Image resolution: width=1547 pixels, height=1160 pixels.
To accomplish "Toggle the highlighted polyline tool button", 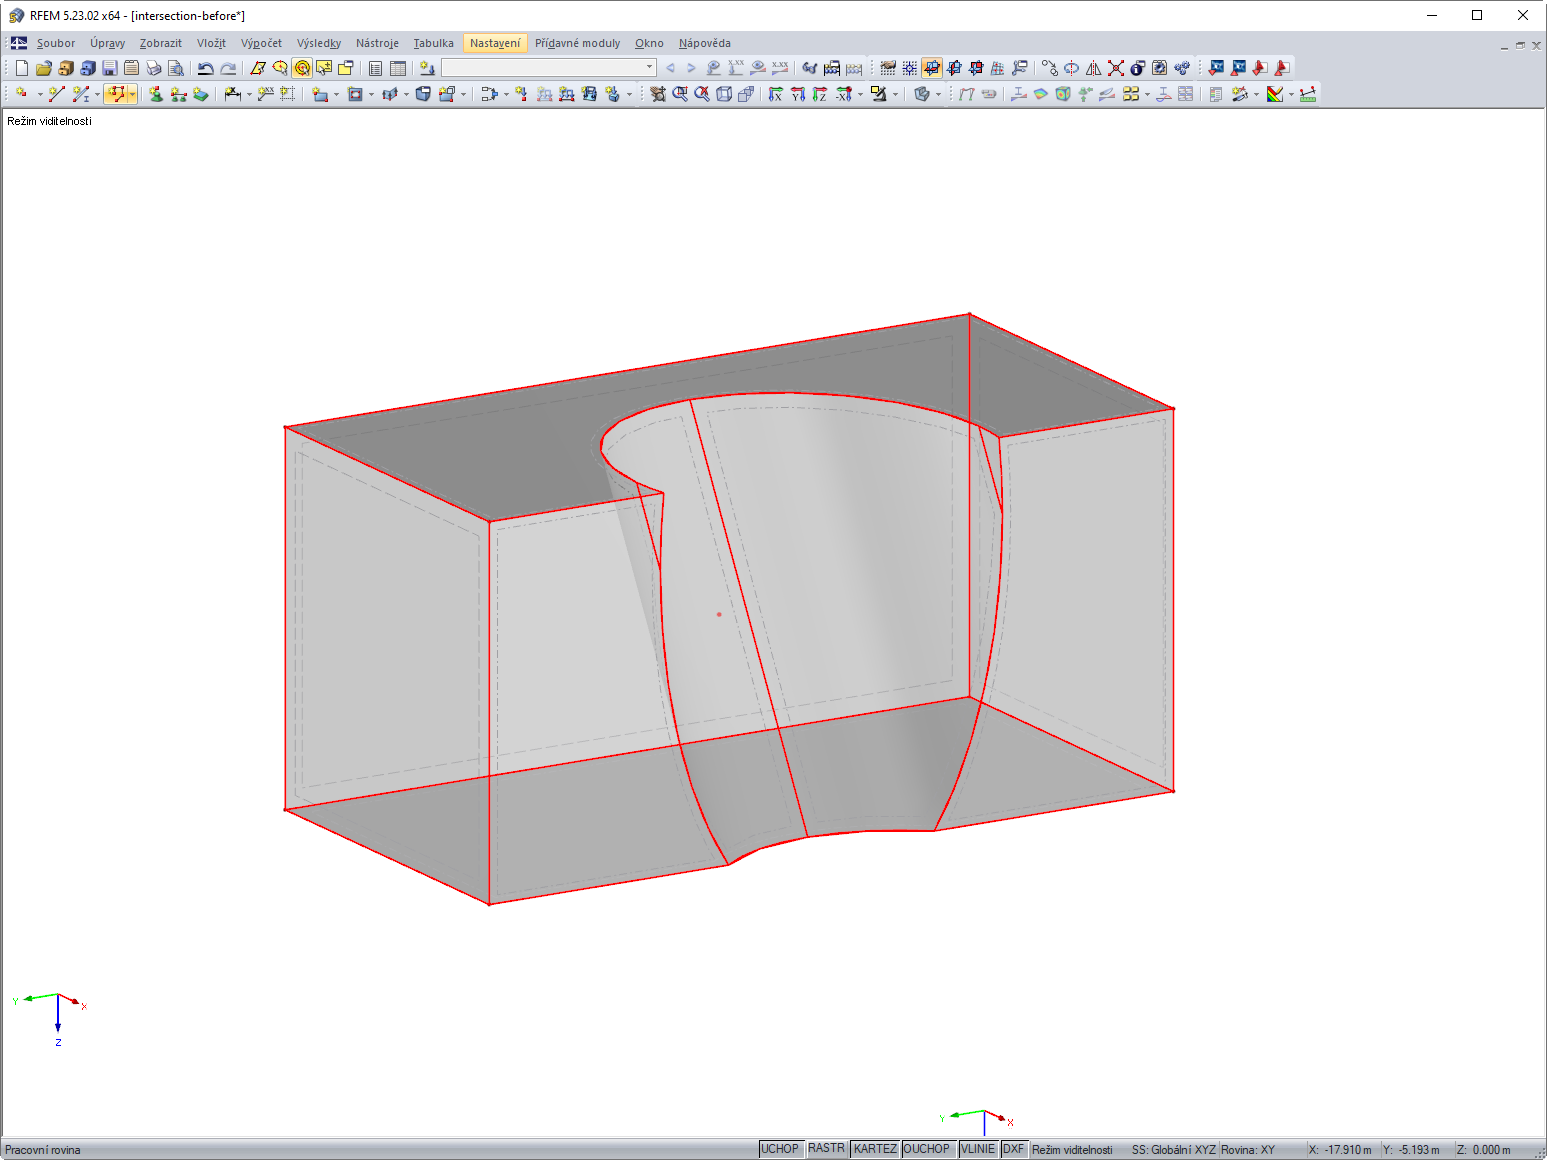I will [116, 94].
